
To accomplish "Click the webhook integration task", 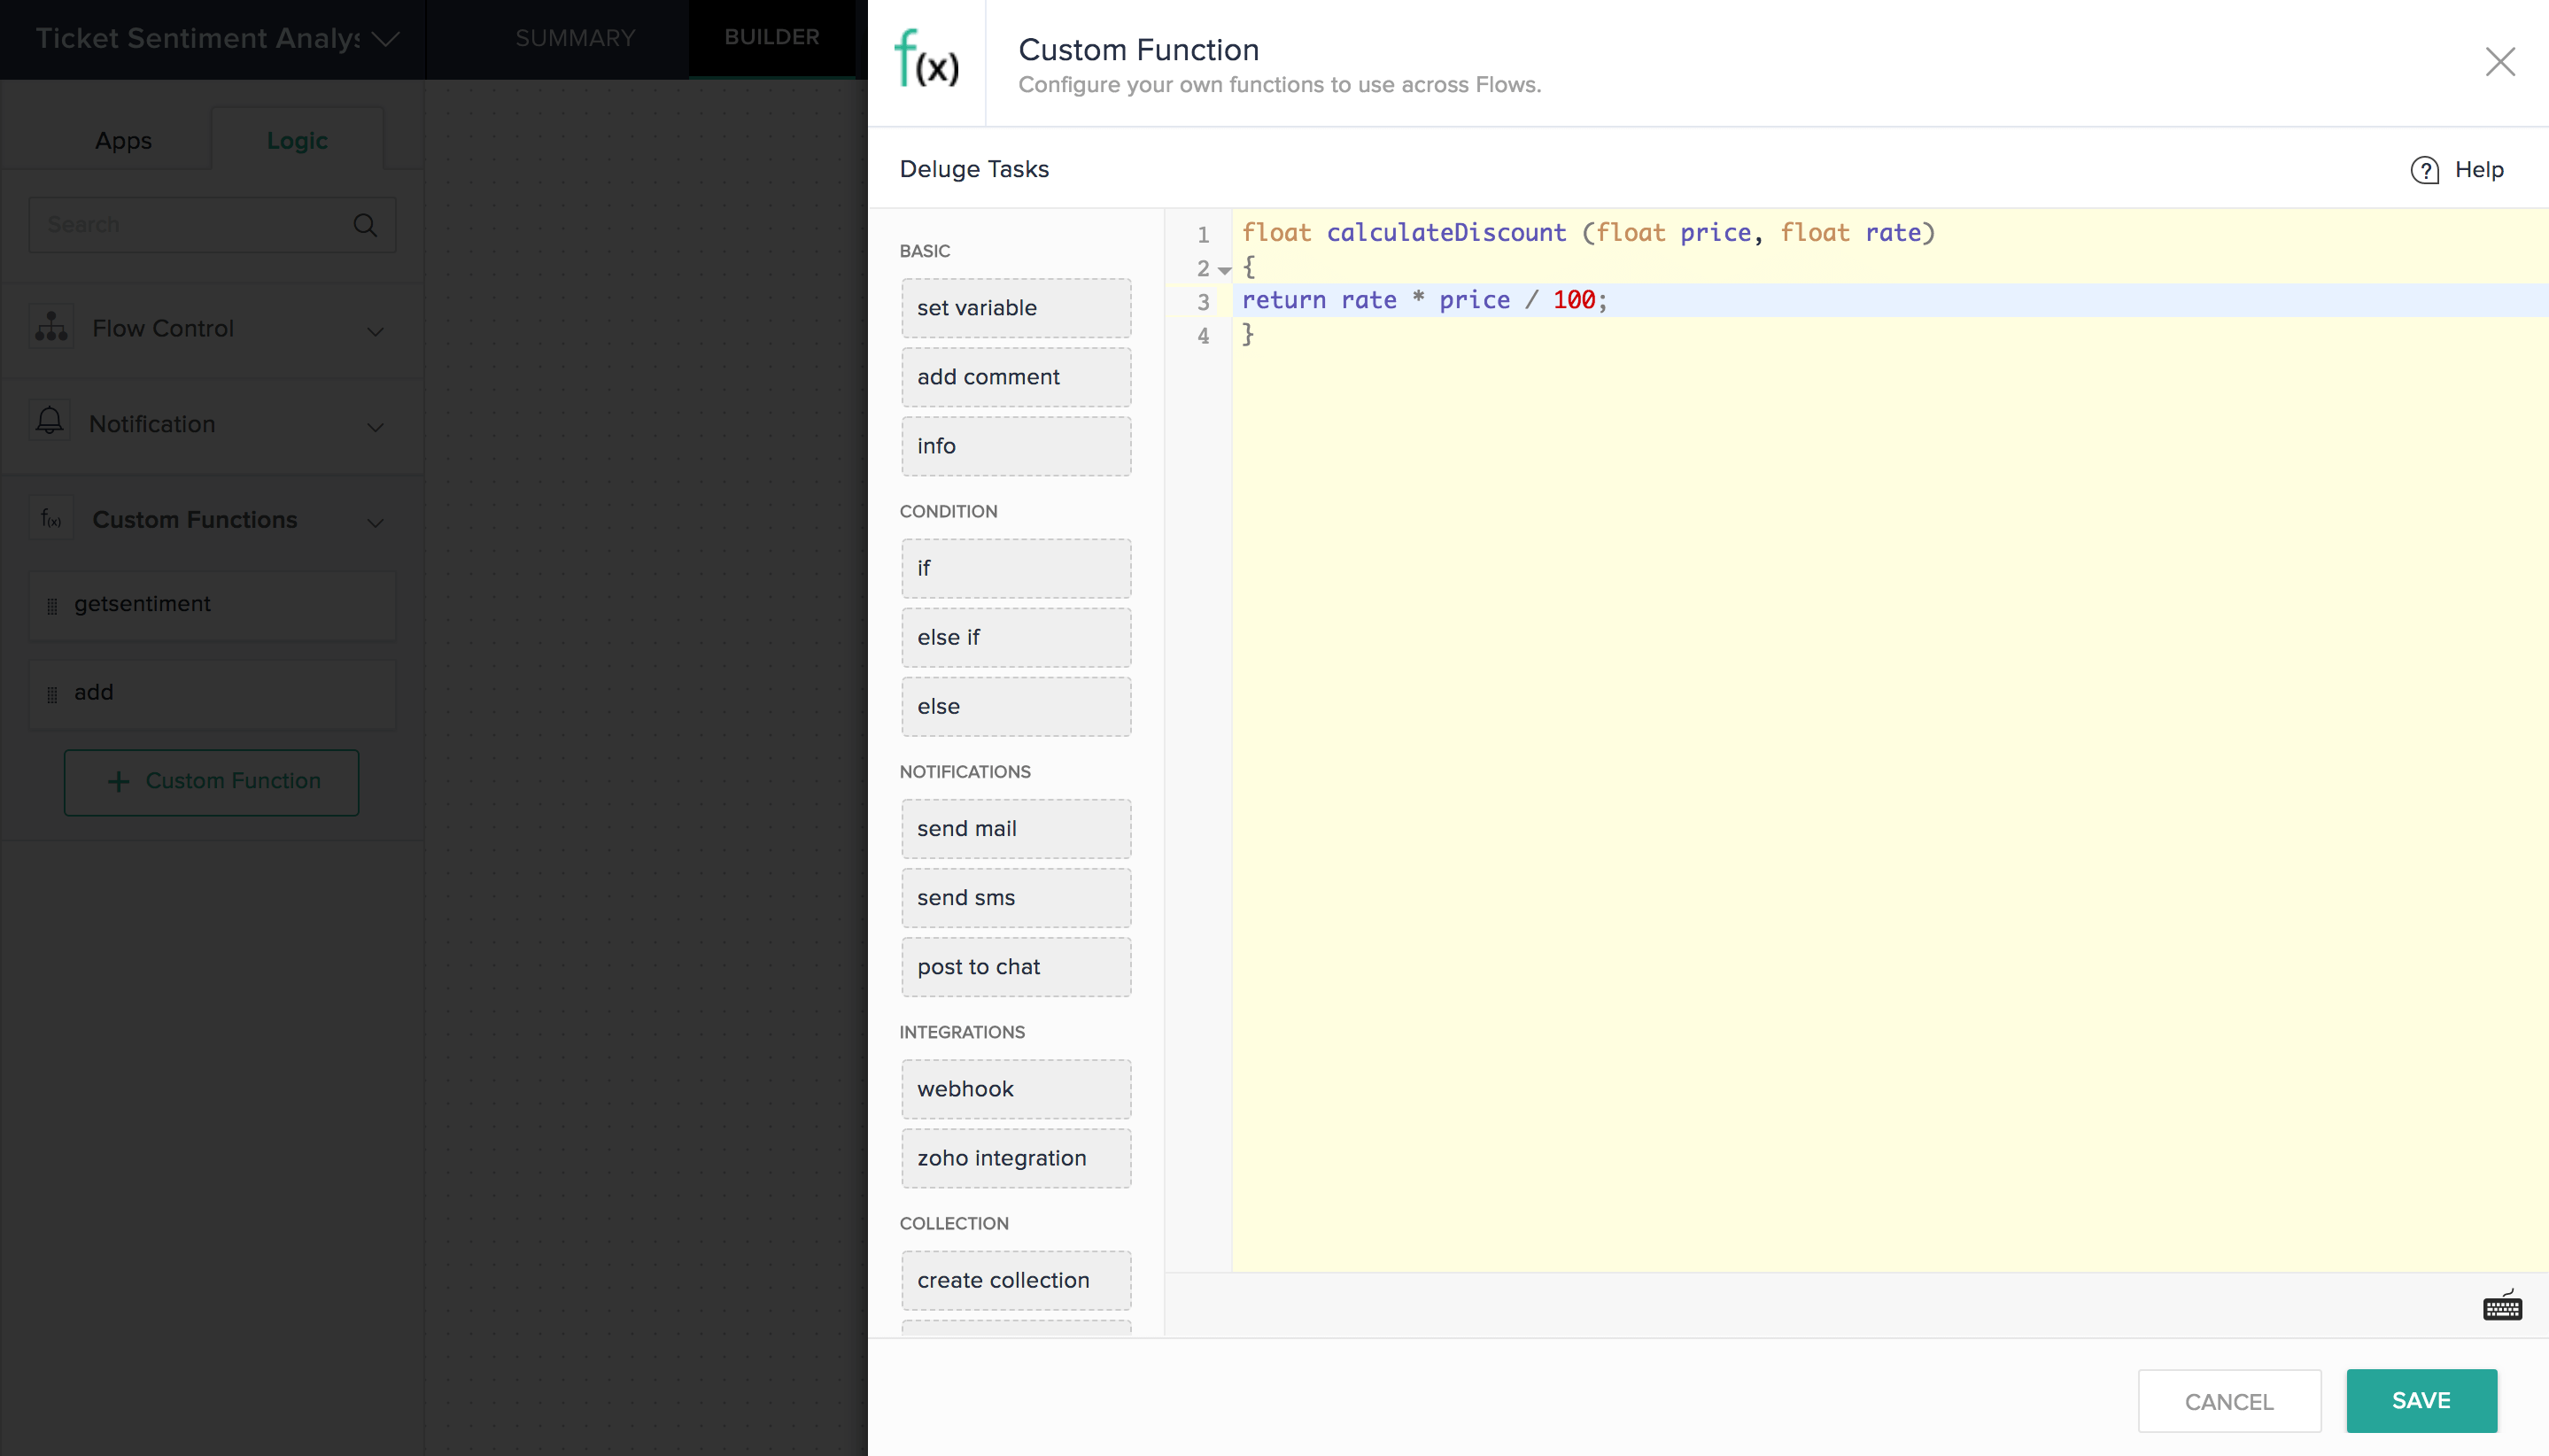I will tap(1015, 1089).
